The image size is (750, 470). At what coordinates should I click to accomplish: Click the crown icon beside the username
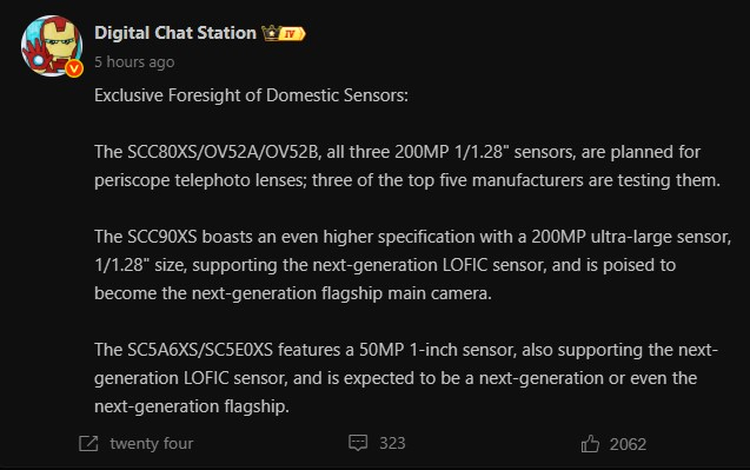(269, 33)
